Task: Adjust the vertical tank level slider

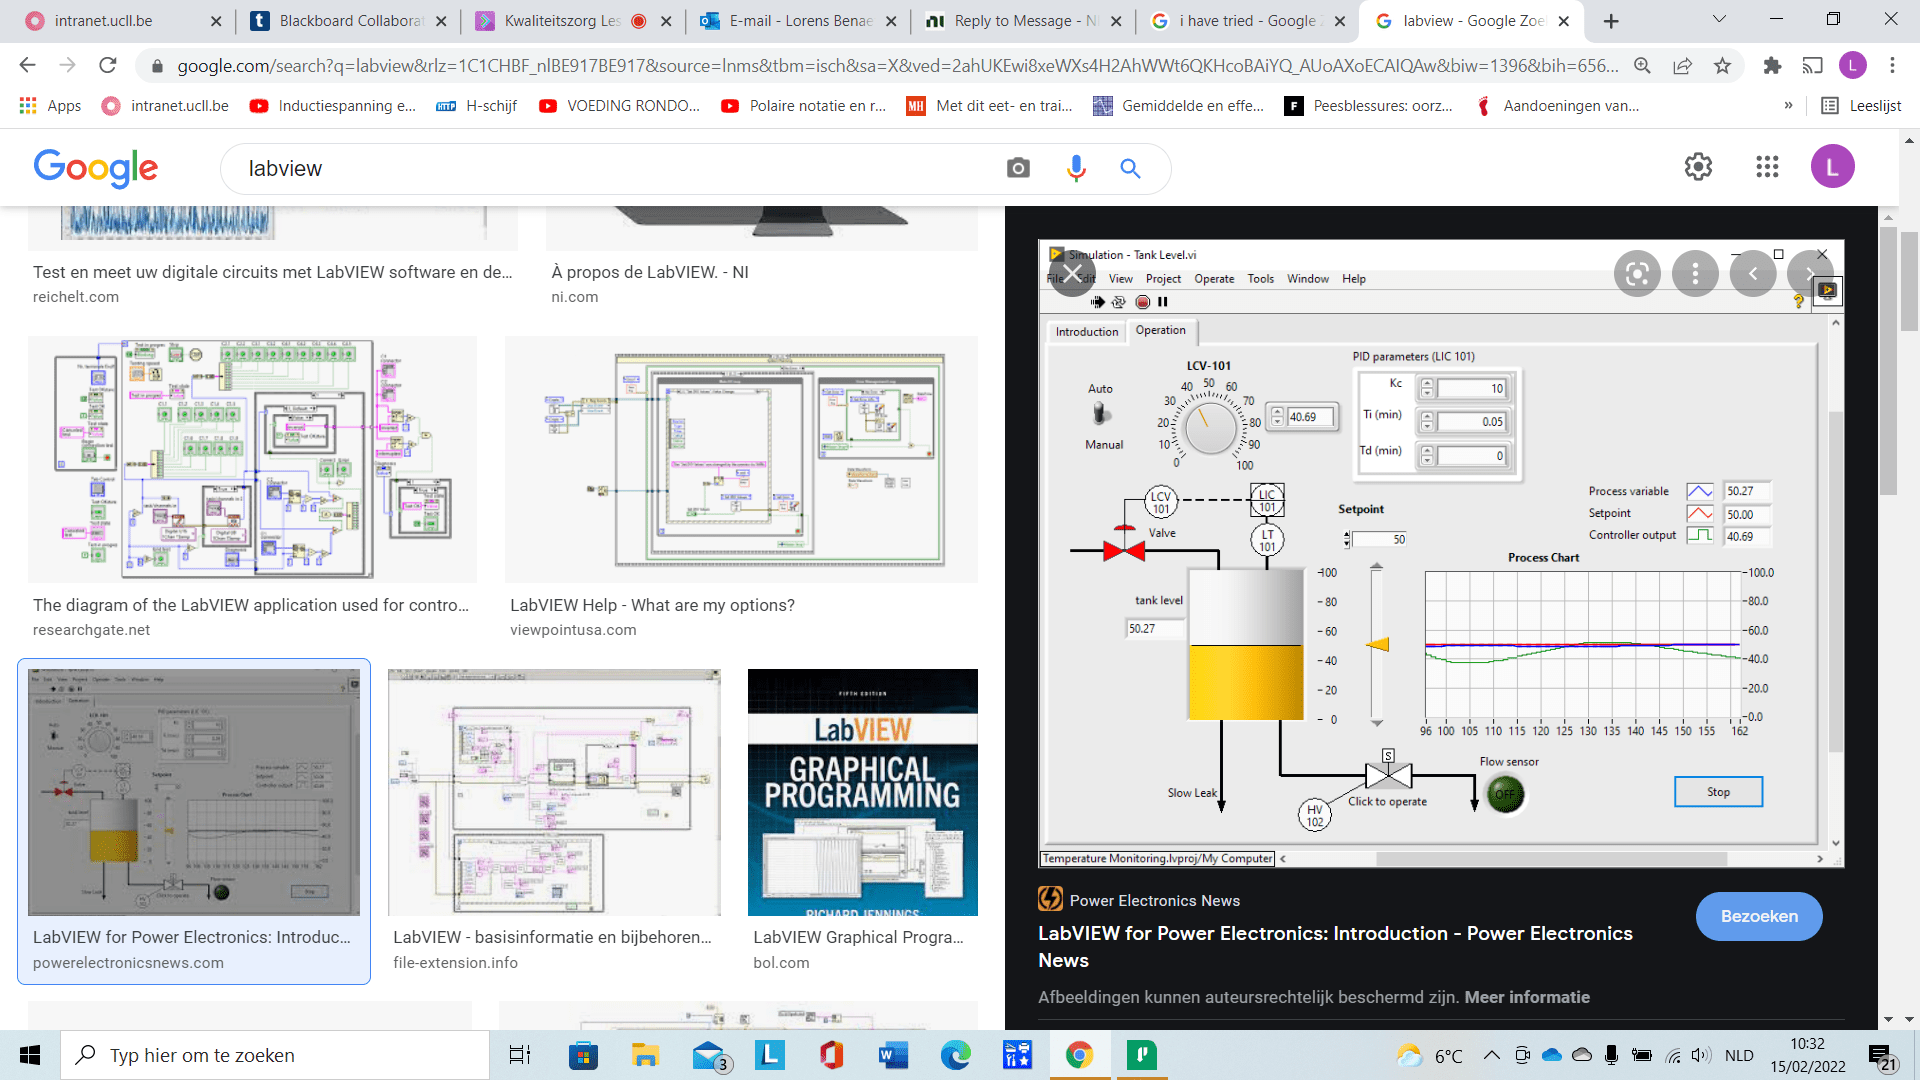Action: tap(1376, 645)
